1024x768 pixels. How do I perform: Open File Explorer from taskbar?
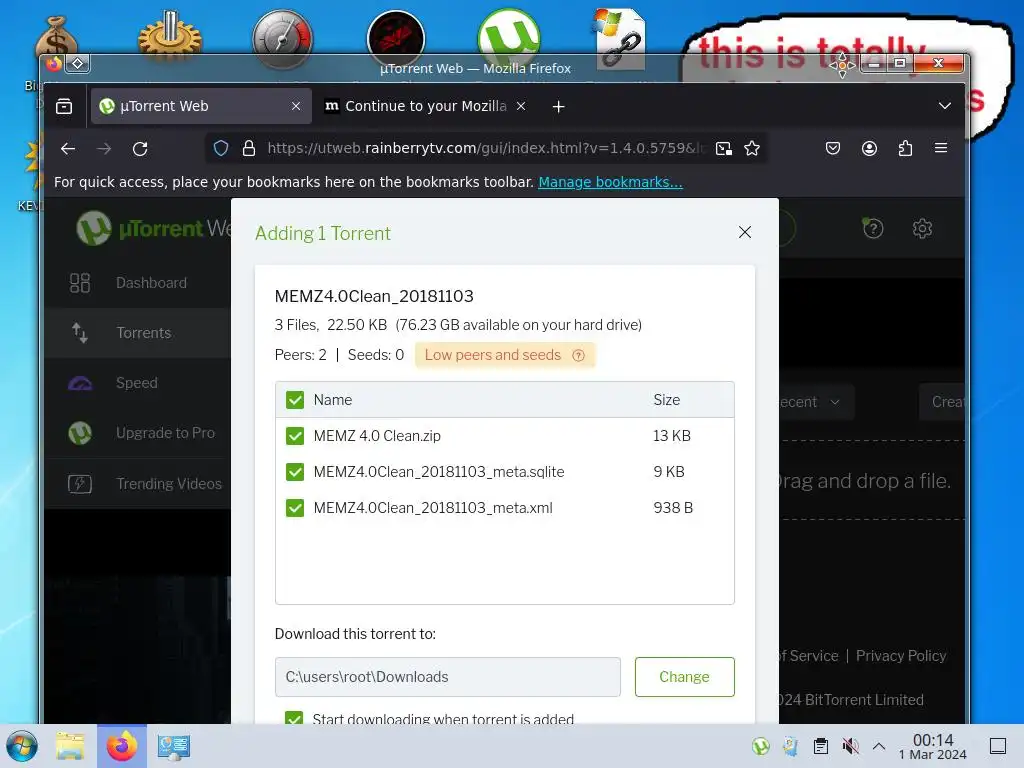[70, 746]
